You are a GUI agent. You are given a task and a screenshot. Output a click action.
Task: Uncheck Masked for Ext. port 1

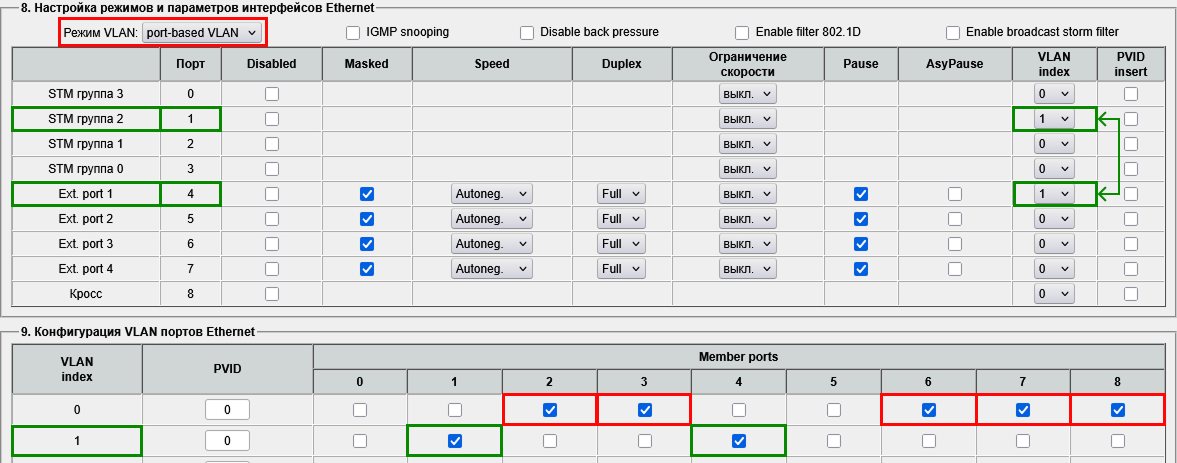[366, 193]
